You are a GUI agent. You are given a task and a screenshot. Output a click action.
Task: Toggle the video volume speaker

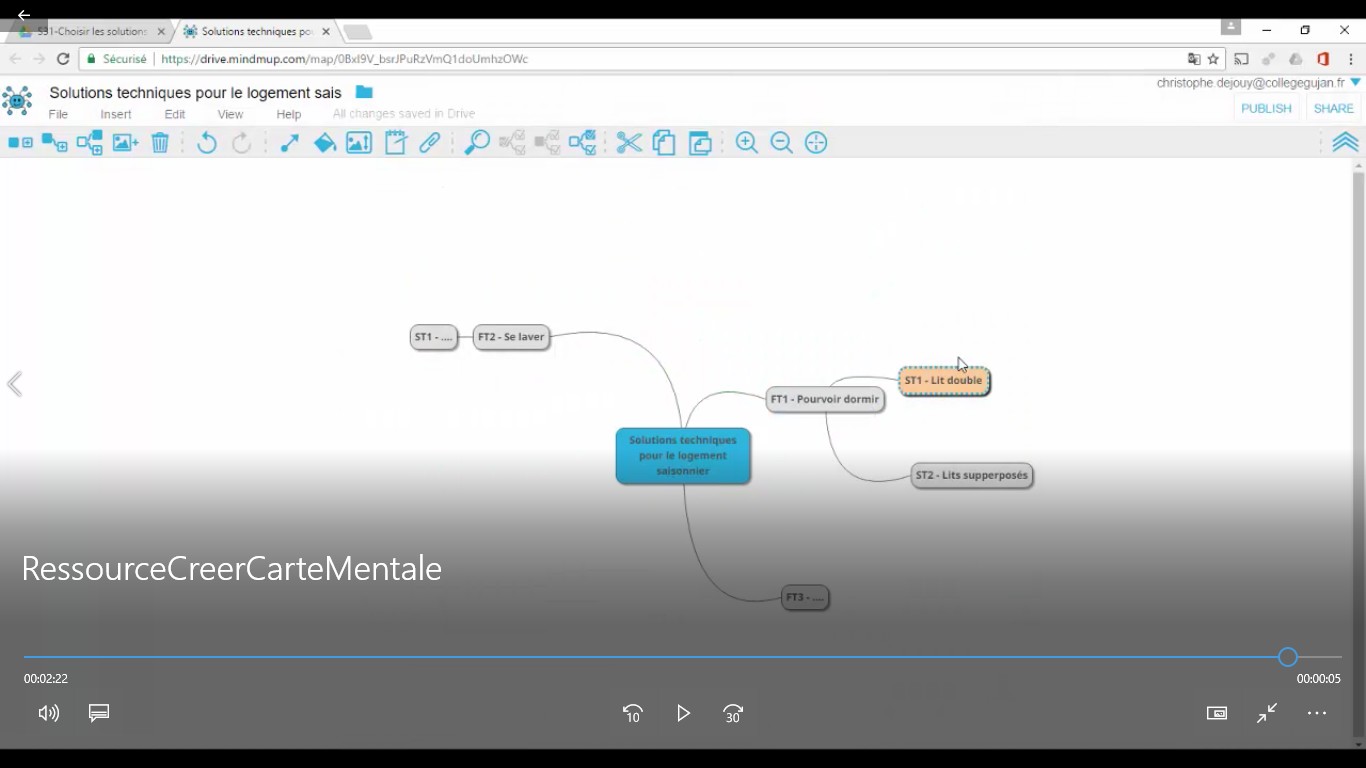(48, 713)
